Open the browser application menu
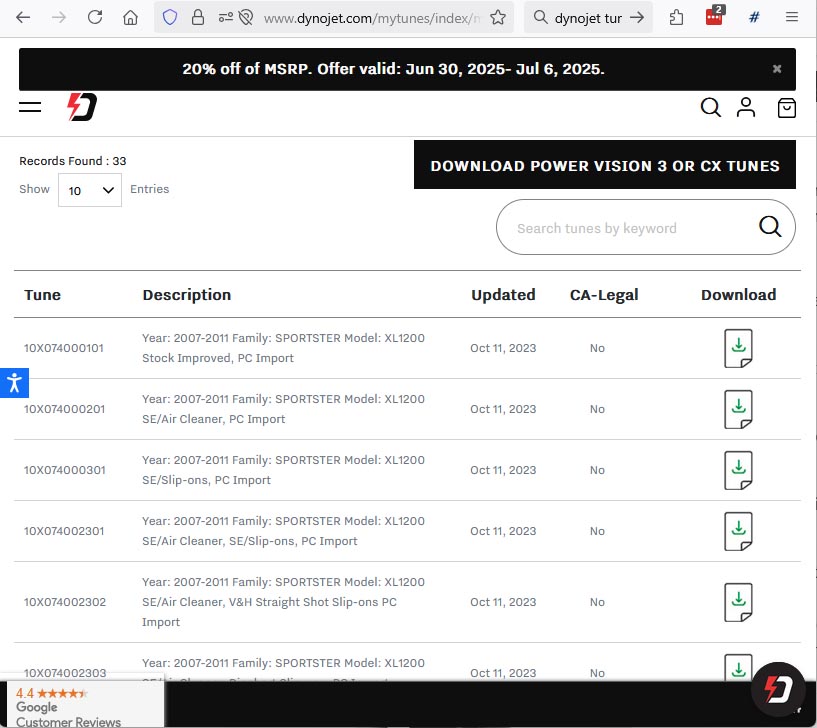The image size is (817, 728). [792, 17]
